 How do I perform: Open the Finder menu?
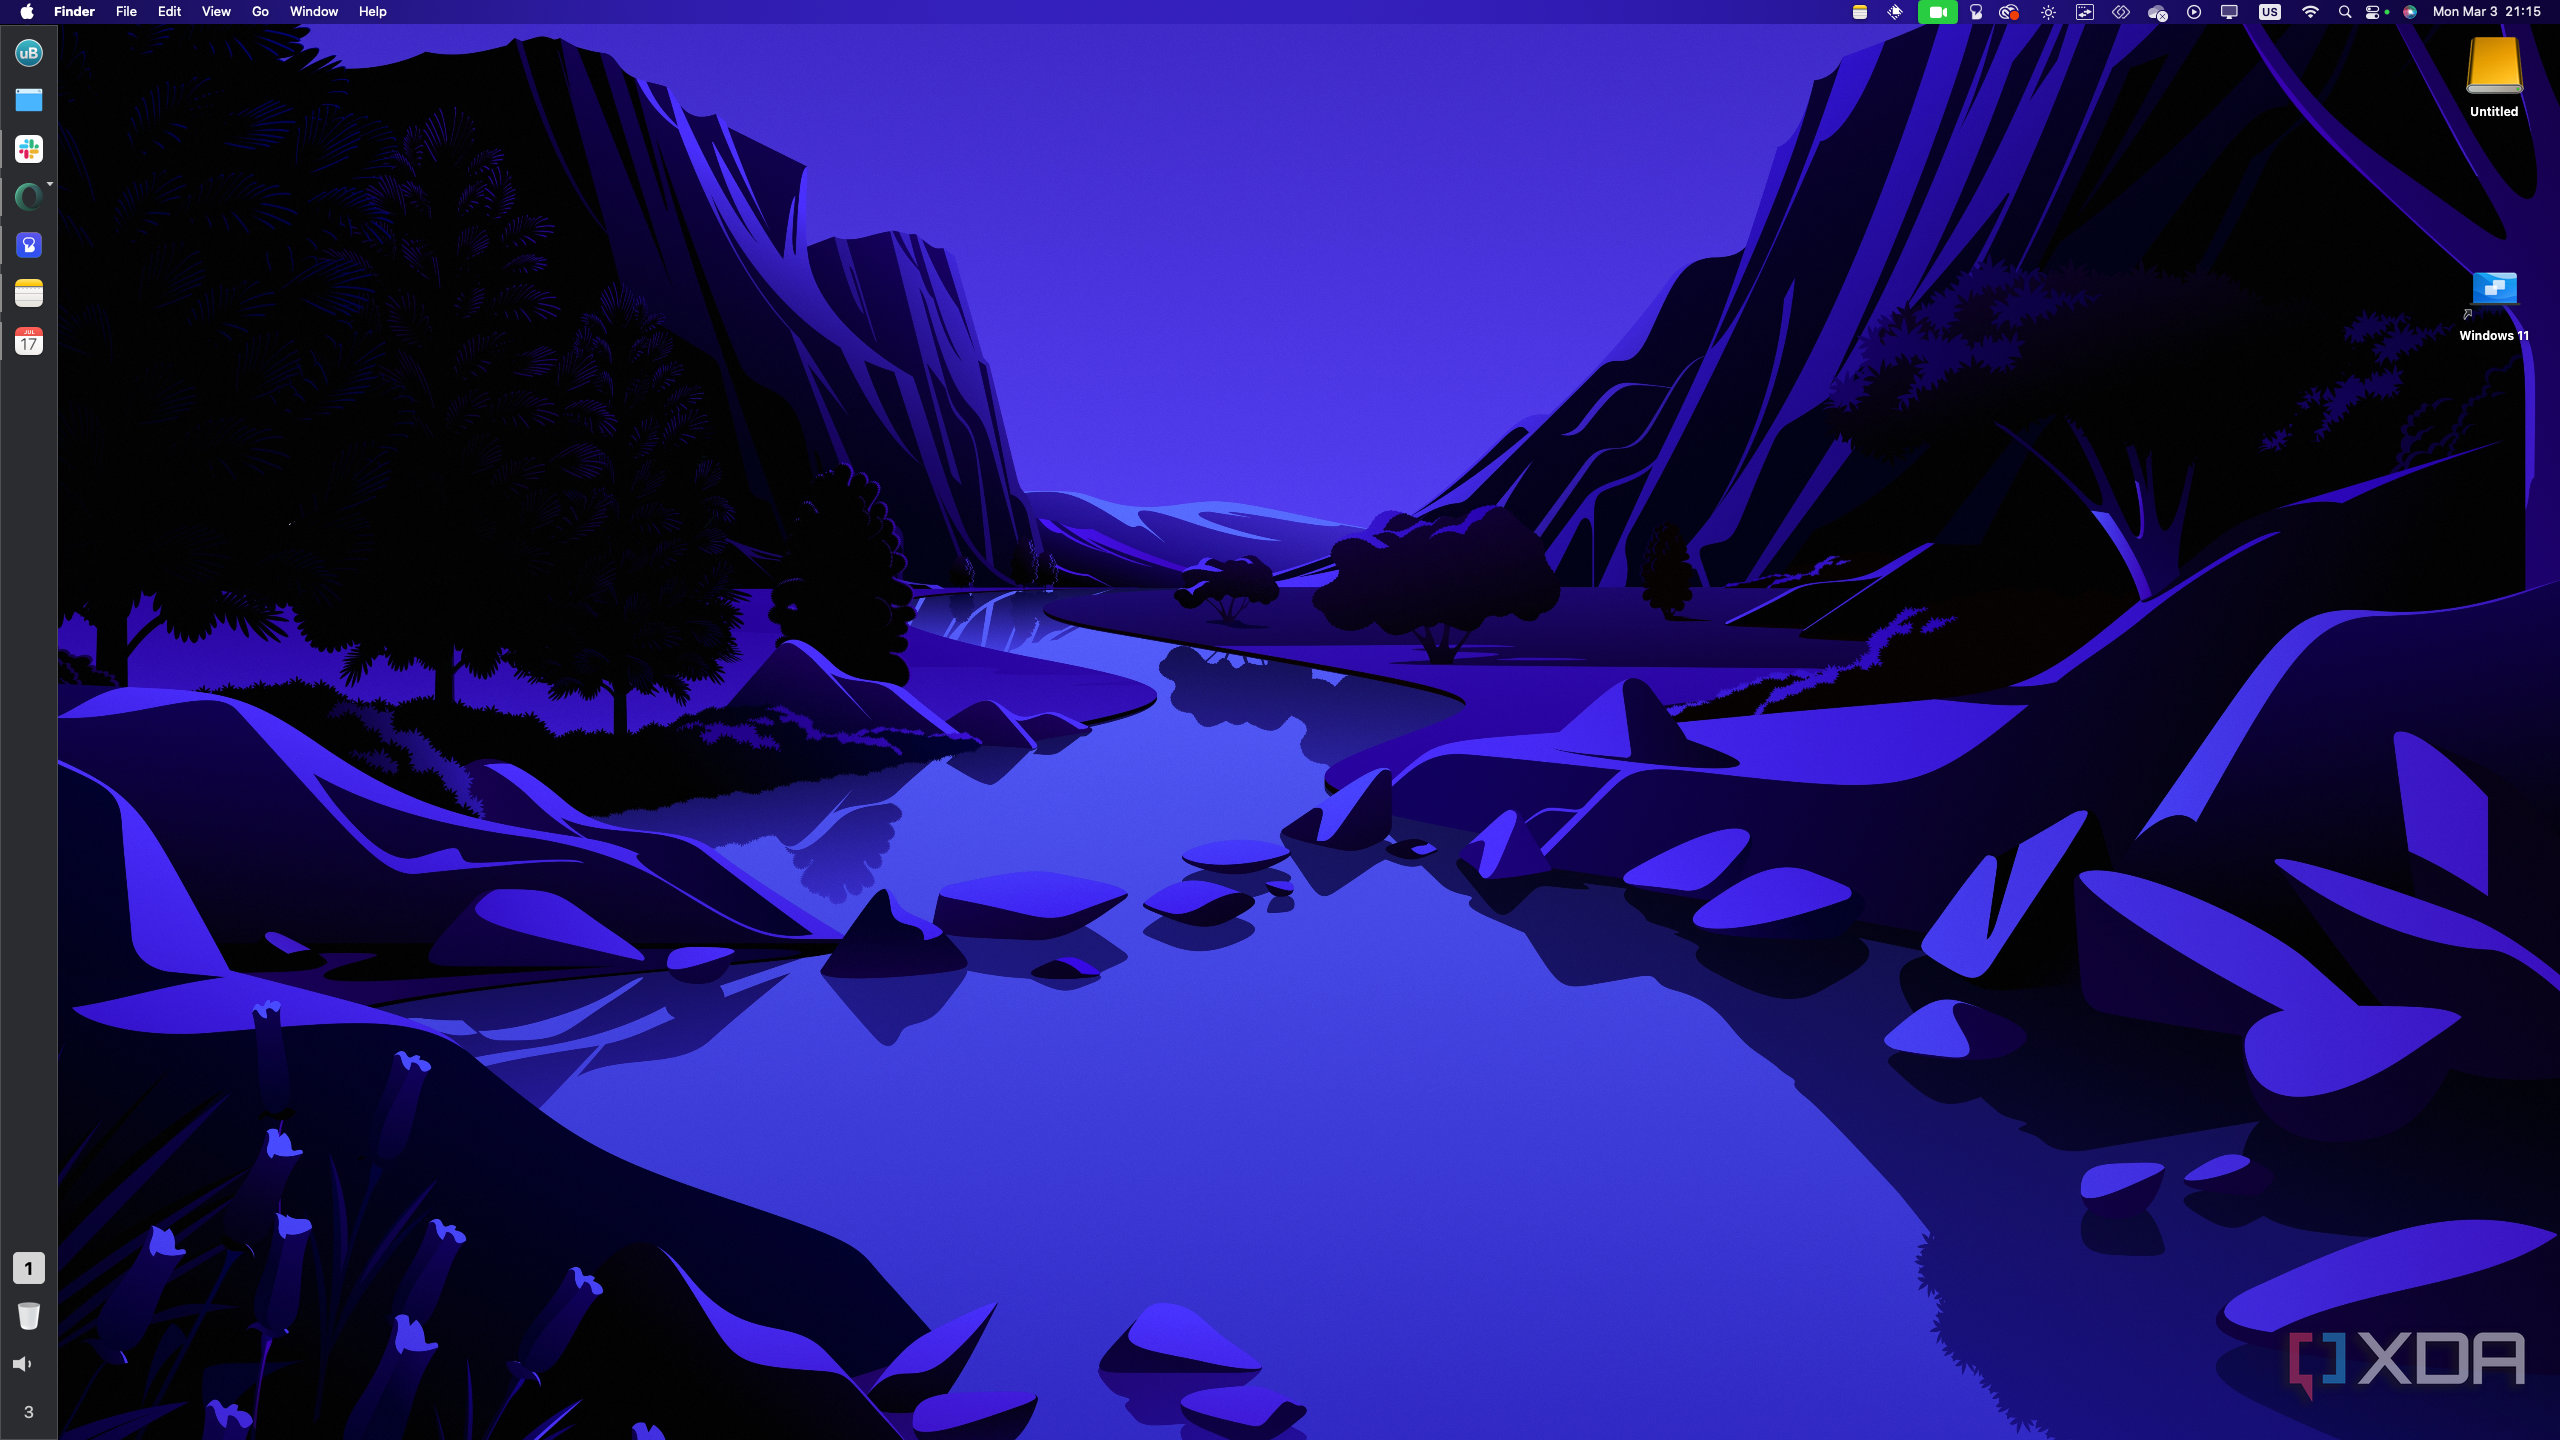74,12
